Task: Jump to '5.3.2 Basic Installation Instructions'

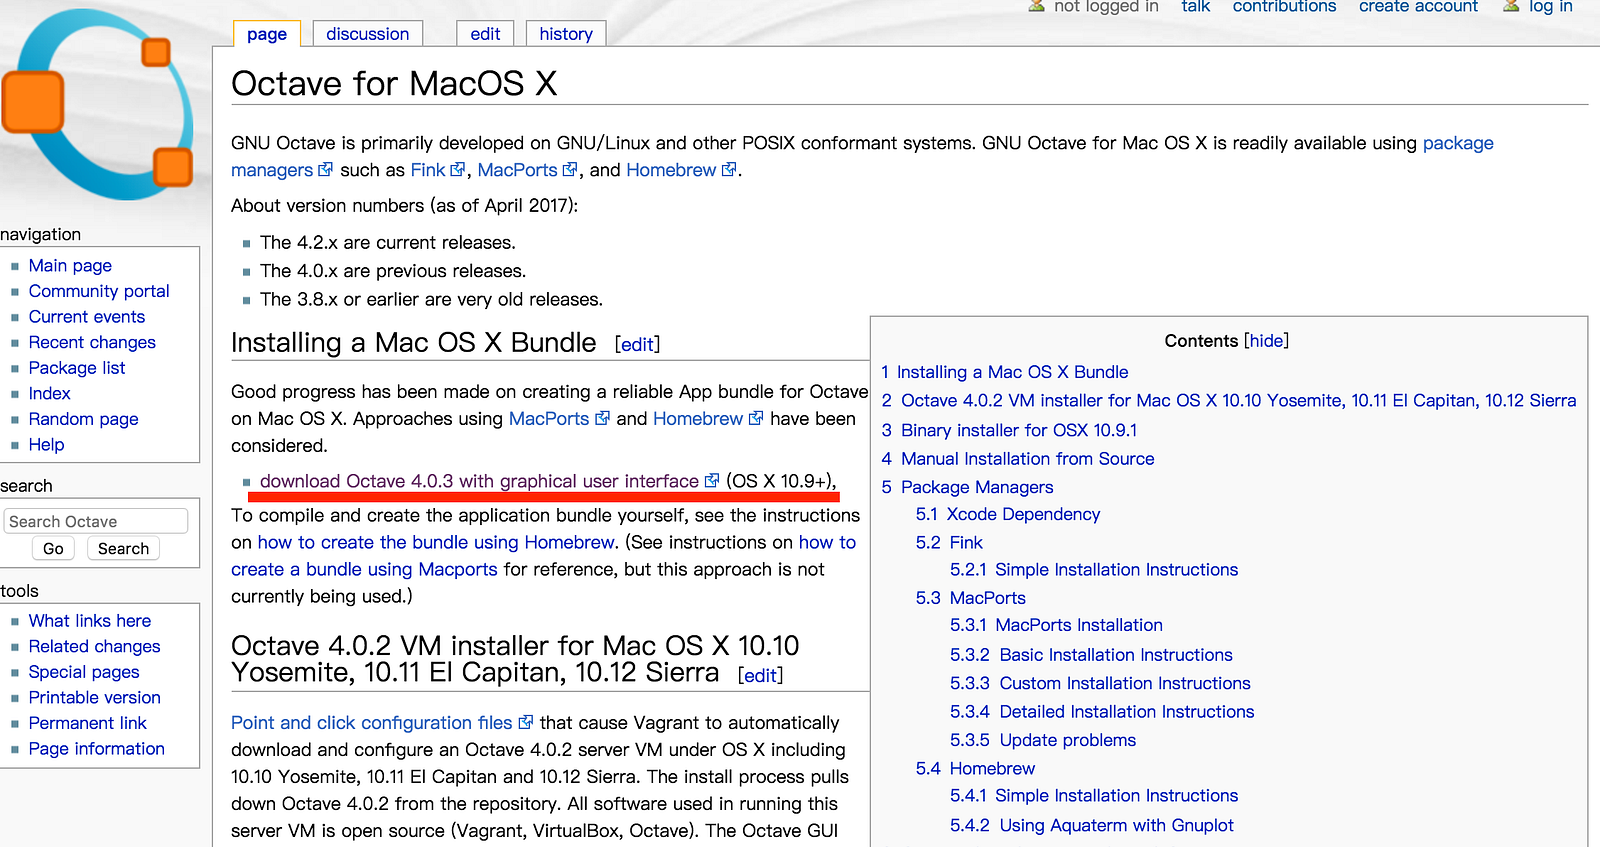Action: coord(1091,655)
